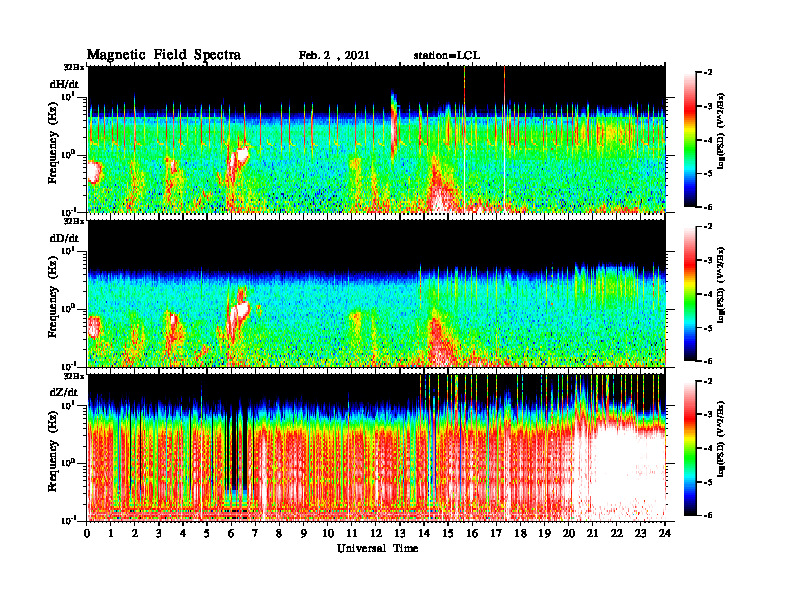This screenshot has width=792, height=612.
Task: Click hour 16 on the Universal Time axis
Action: pyautogui.click(x=472, y=533)
